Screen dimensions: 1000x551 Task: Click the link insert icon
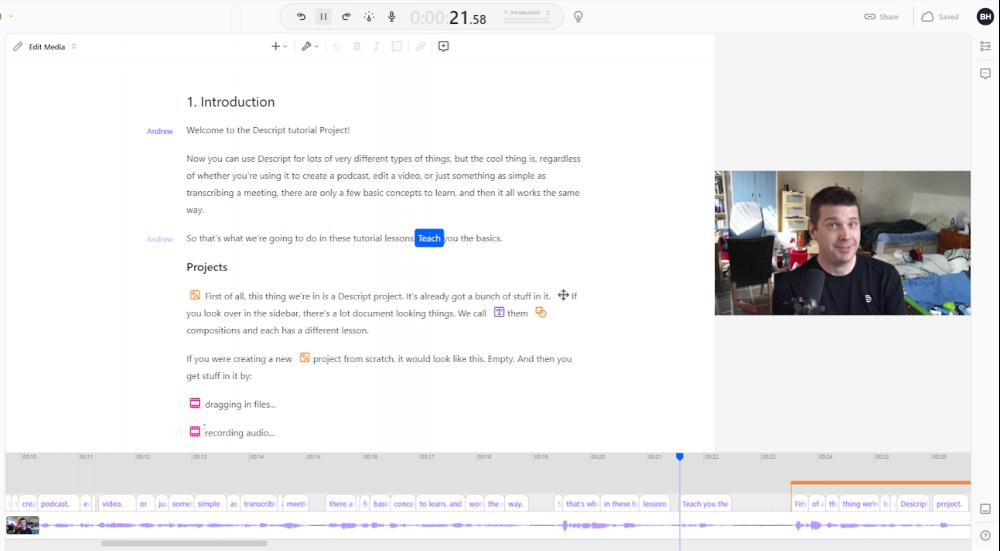pos(420,46)
